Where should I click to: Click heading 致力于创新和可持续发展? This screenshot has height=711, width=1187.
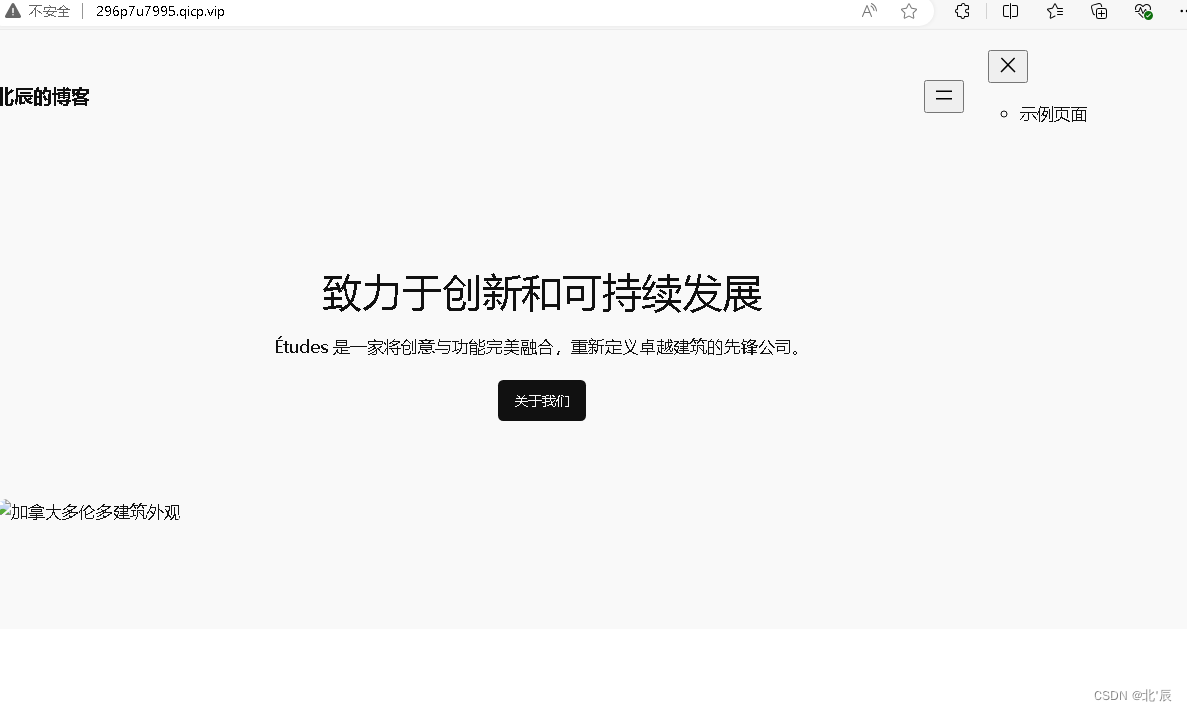pyautogui.click(x=542, y=293)
